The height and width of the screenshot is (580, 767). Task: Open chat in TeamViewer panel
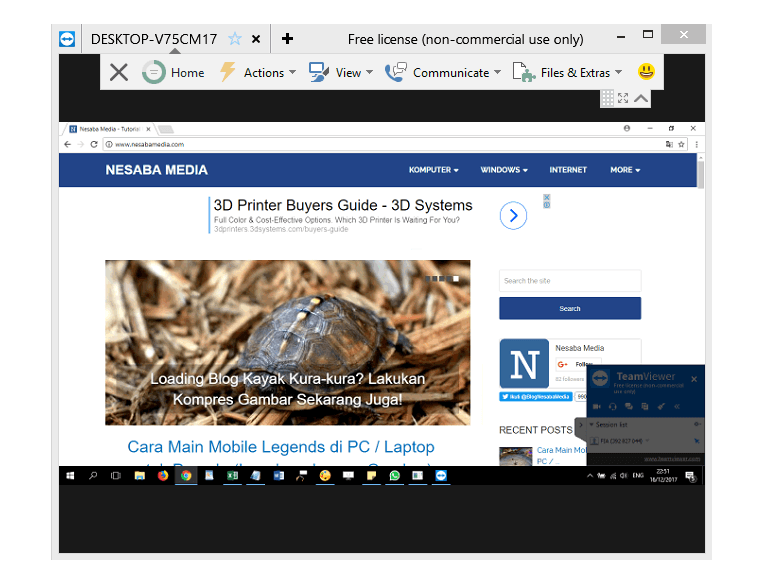[x=629, y=406]
